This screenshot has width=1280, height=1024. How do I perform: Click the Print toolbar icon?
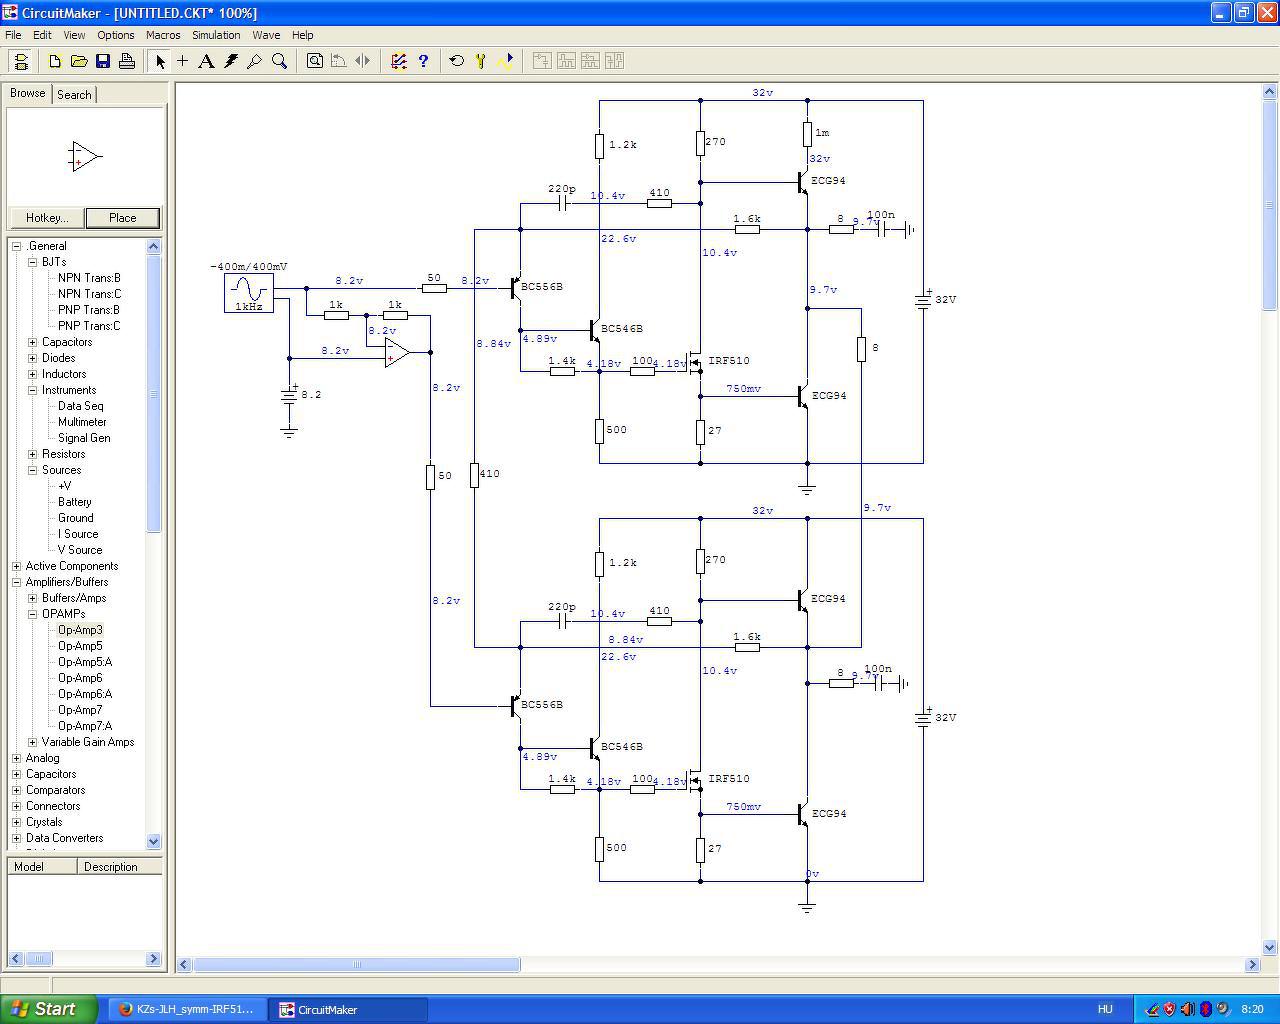coord(127,61)
